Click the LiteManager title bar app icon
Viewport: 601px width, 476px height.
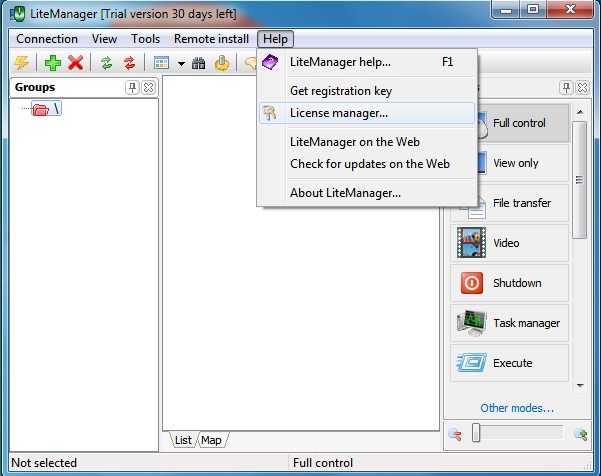pyautogui.click(x=17, y=14)
